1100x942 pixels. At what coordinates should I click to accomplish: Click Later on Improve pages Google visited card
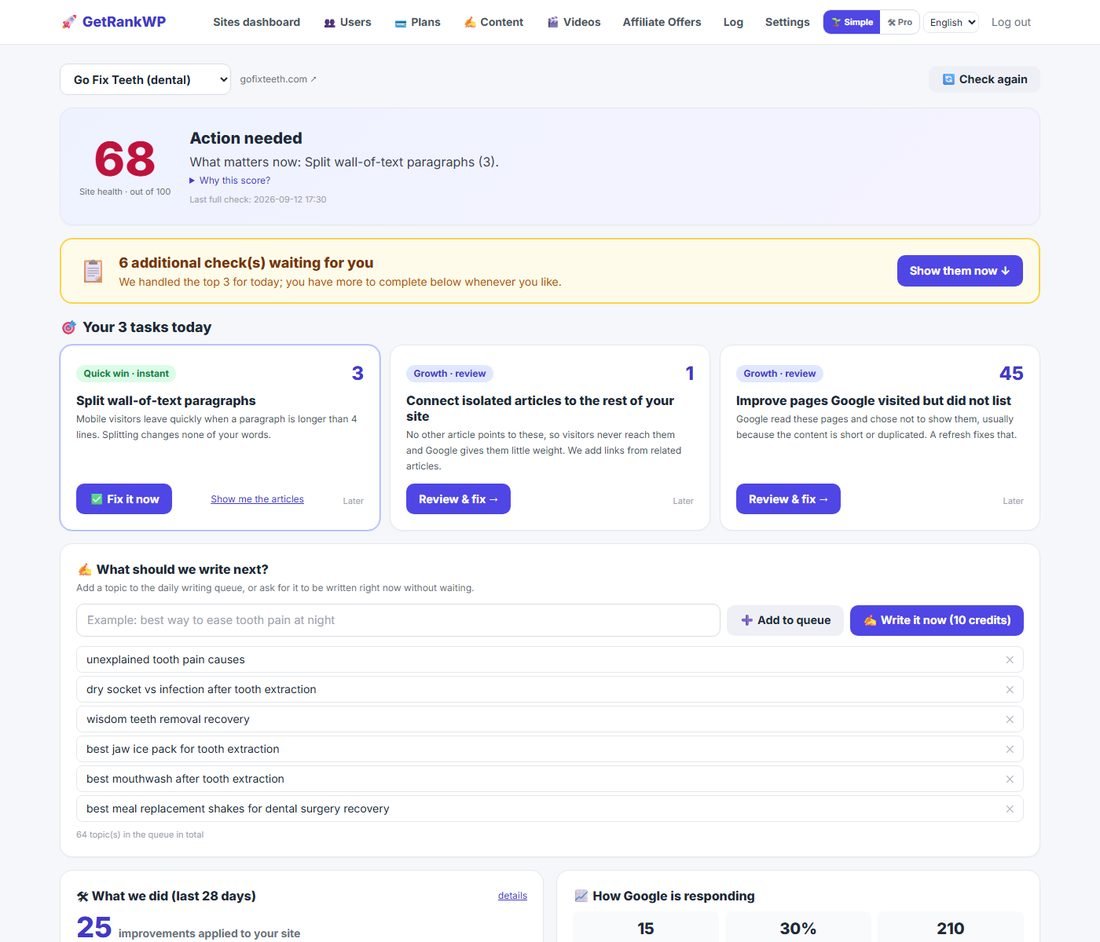(x=1012, y=501)
